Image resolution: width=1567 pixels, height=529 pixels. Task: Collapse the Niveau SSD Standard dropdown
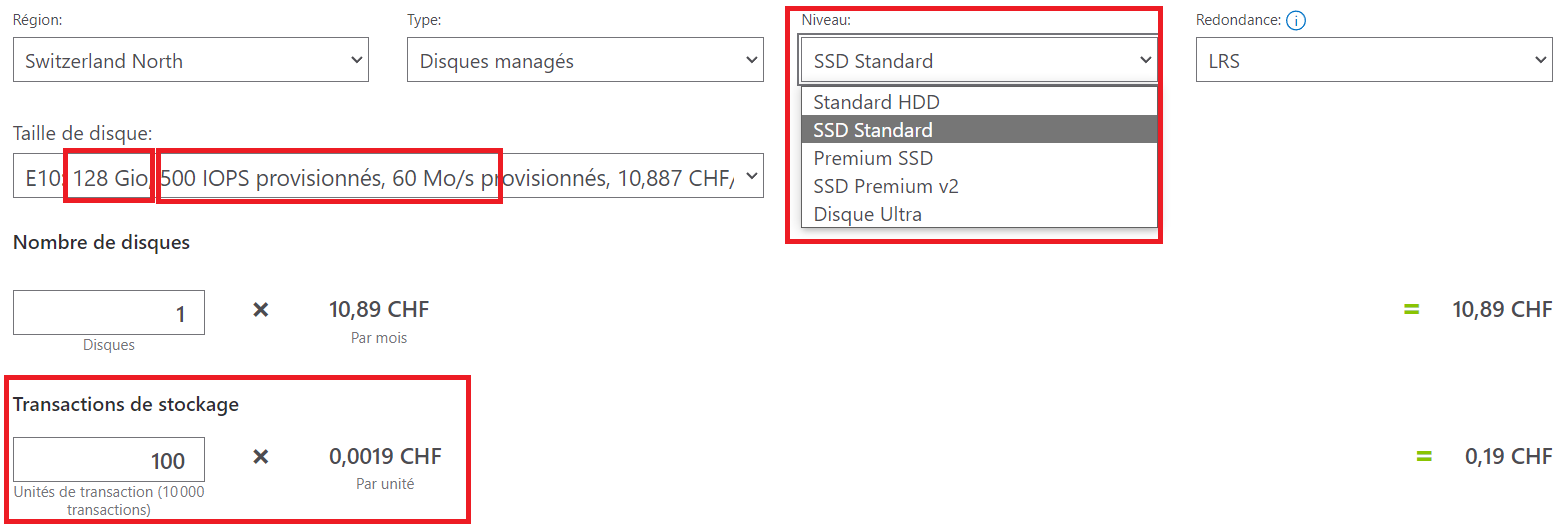[979, 60]
